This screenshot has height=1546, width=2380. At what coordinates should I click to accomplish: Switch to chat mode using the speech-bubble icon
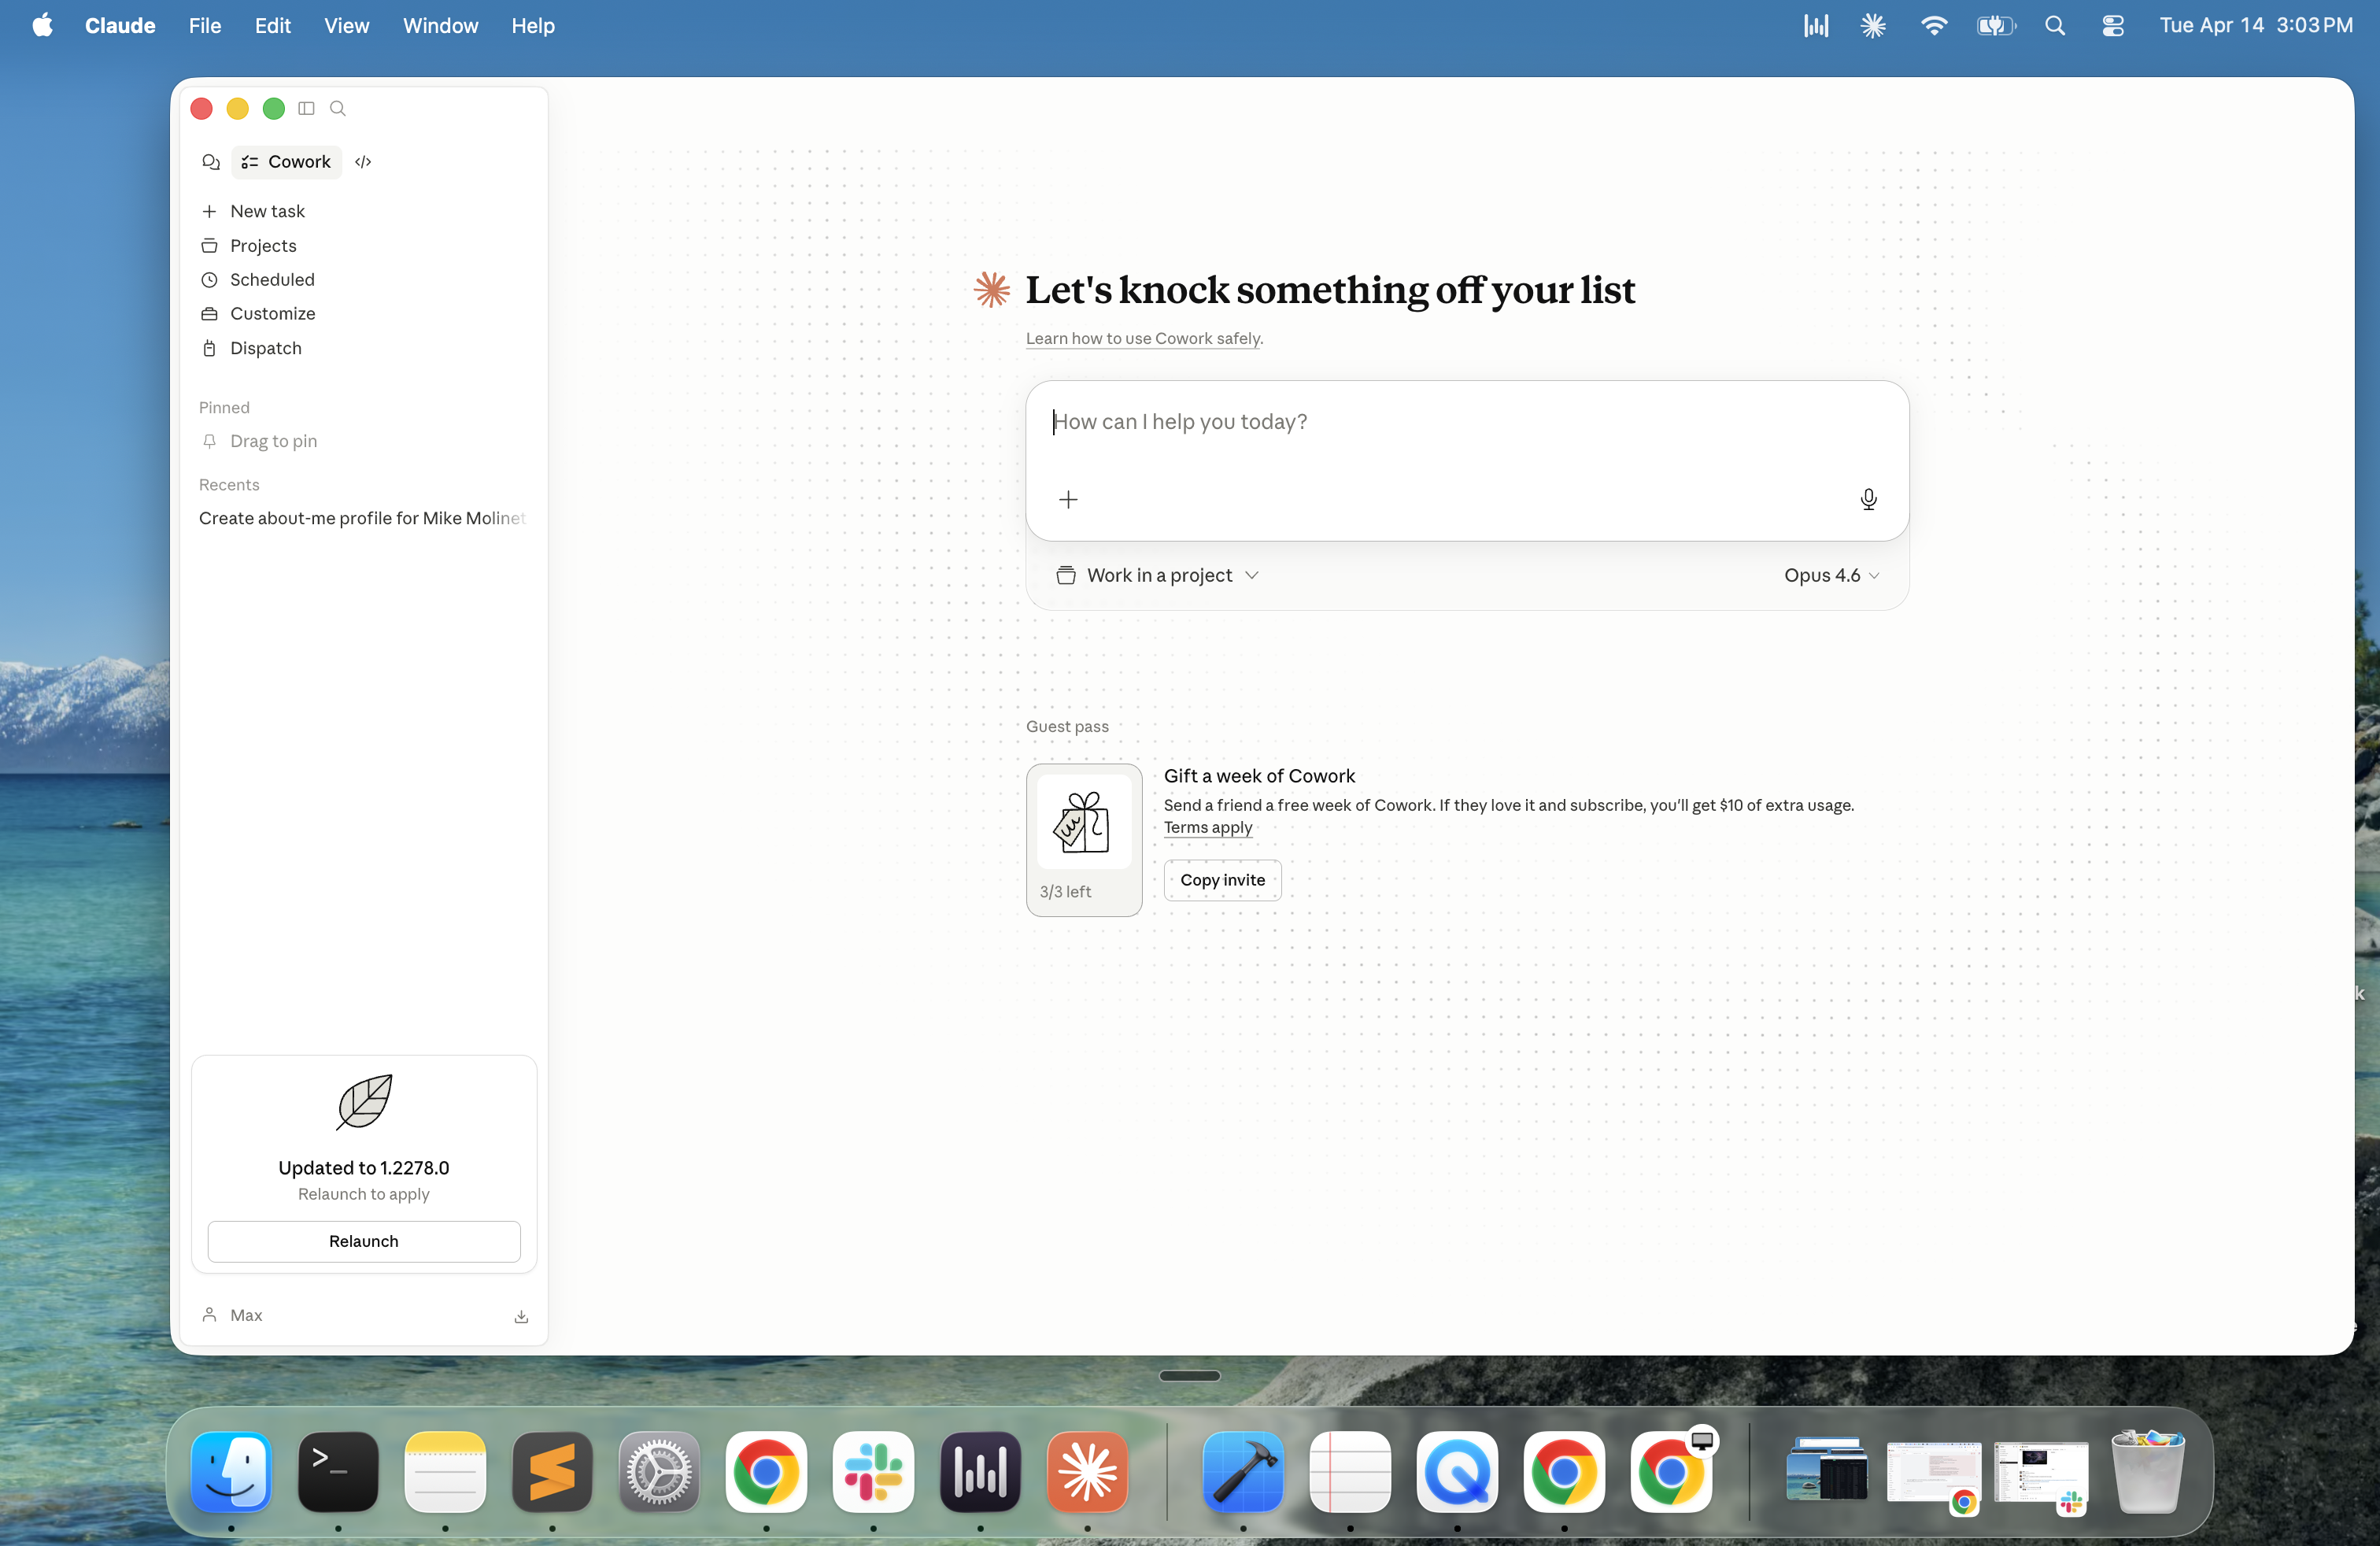click(x=210, y=161)
